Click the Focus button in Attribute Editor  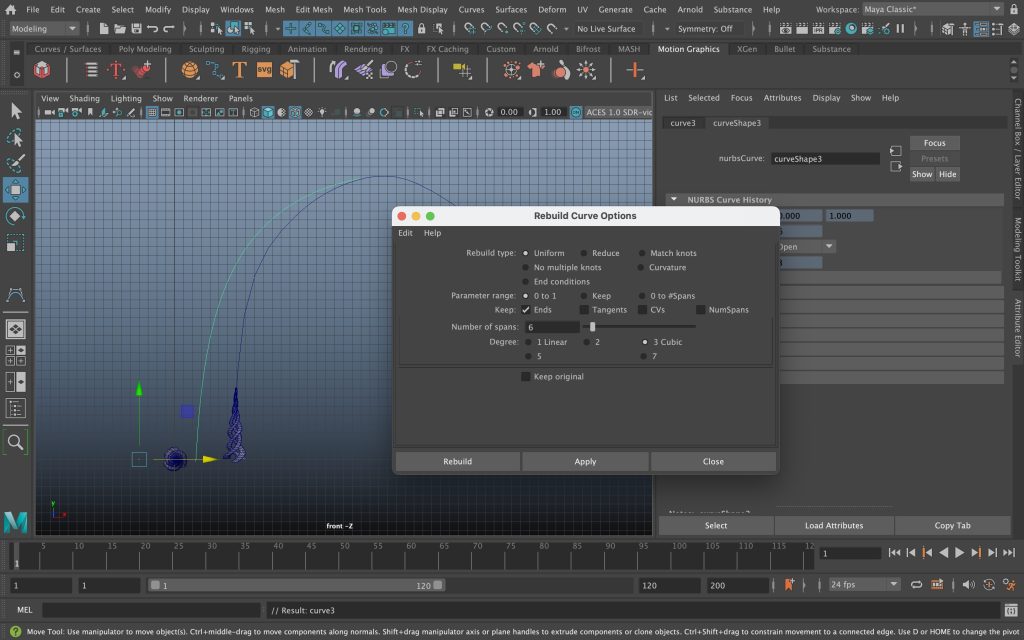935,143
